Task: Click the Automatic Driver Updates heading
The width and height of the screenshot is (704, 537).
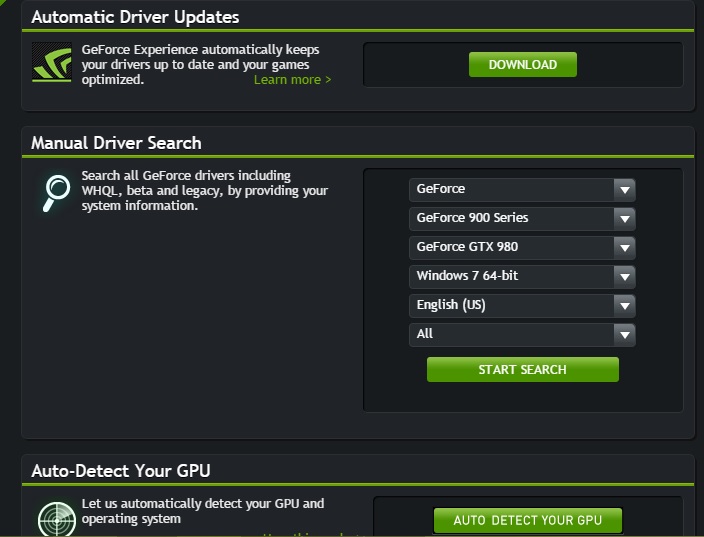Action: click(135, 17)
